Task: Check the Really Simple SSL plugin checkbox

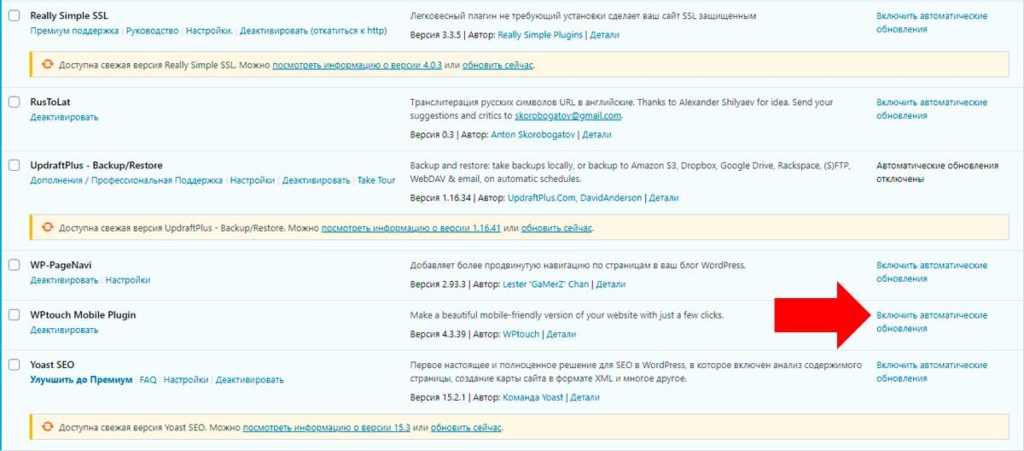Action: (x=14, y=17)
